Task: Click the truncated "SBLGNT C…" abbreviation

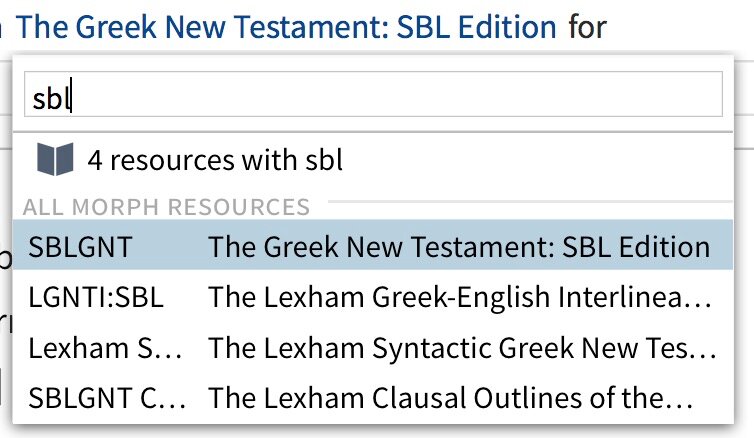Action: coord(107,398)
